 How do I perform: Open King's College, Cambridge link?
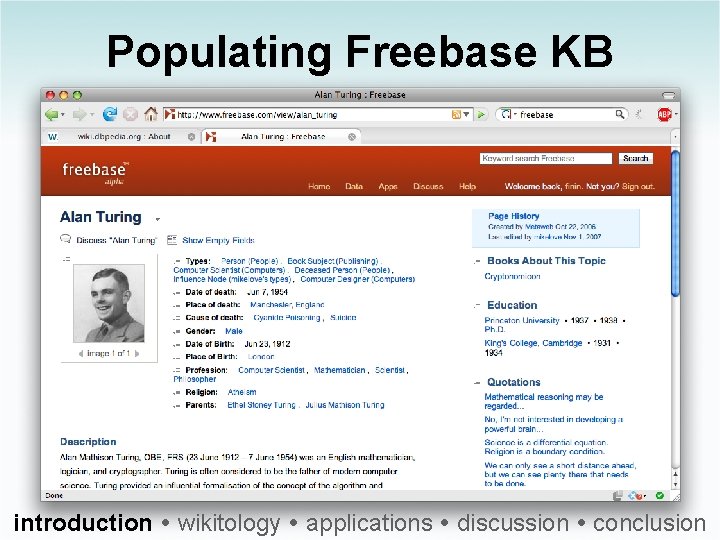pos(533,343)
